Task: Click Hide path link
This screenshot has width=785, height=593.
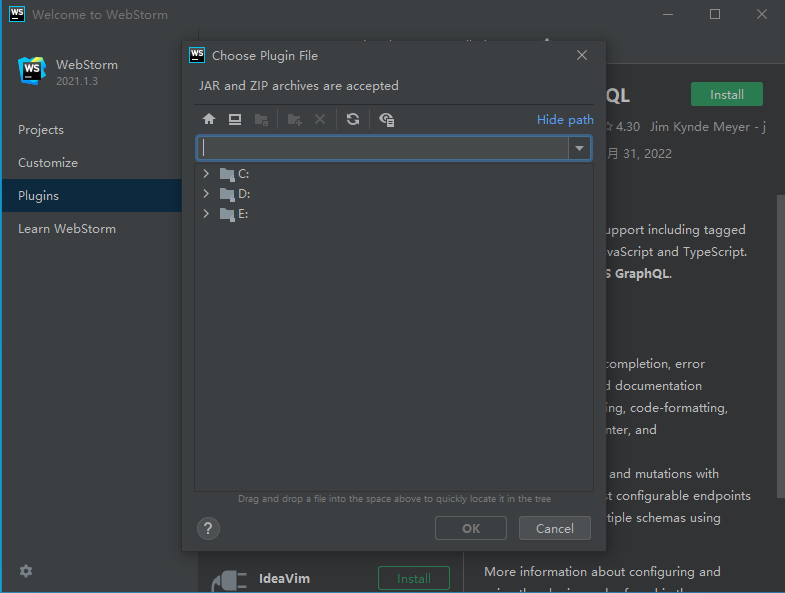Action: [565, 120]
